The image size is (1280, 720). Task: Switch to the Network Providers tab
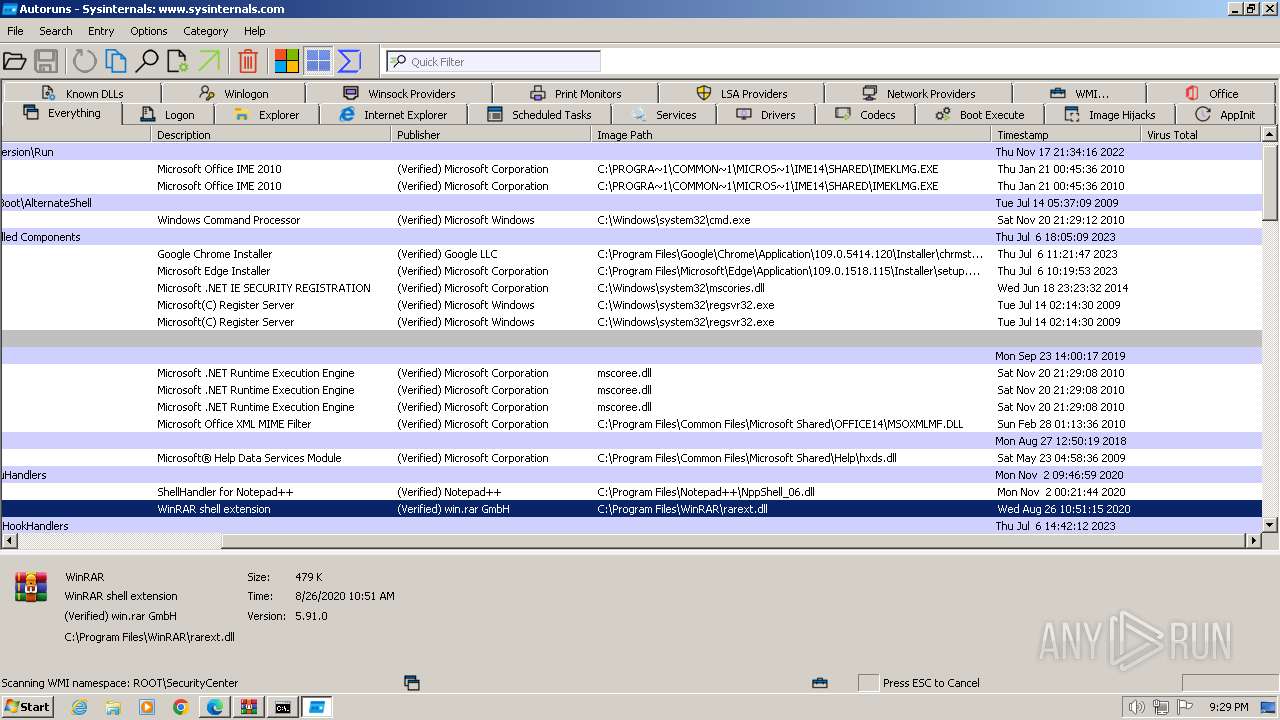(x=917, y=93)
